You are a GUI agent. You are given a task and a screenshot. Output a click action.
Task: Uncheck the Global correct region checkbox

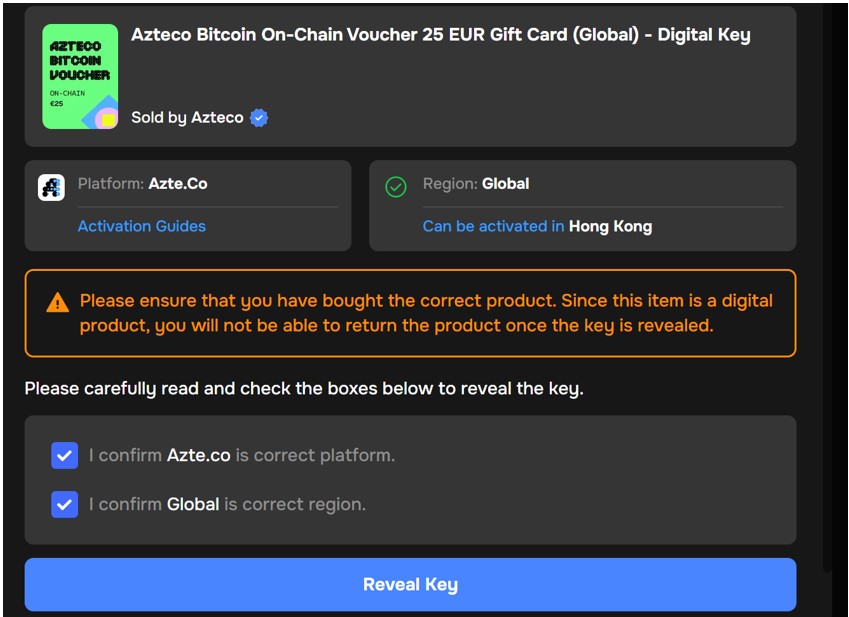[64, 504]
